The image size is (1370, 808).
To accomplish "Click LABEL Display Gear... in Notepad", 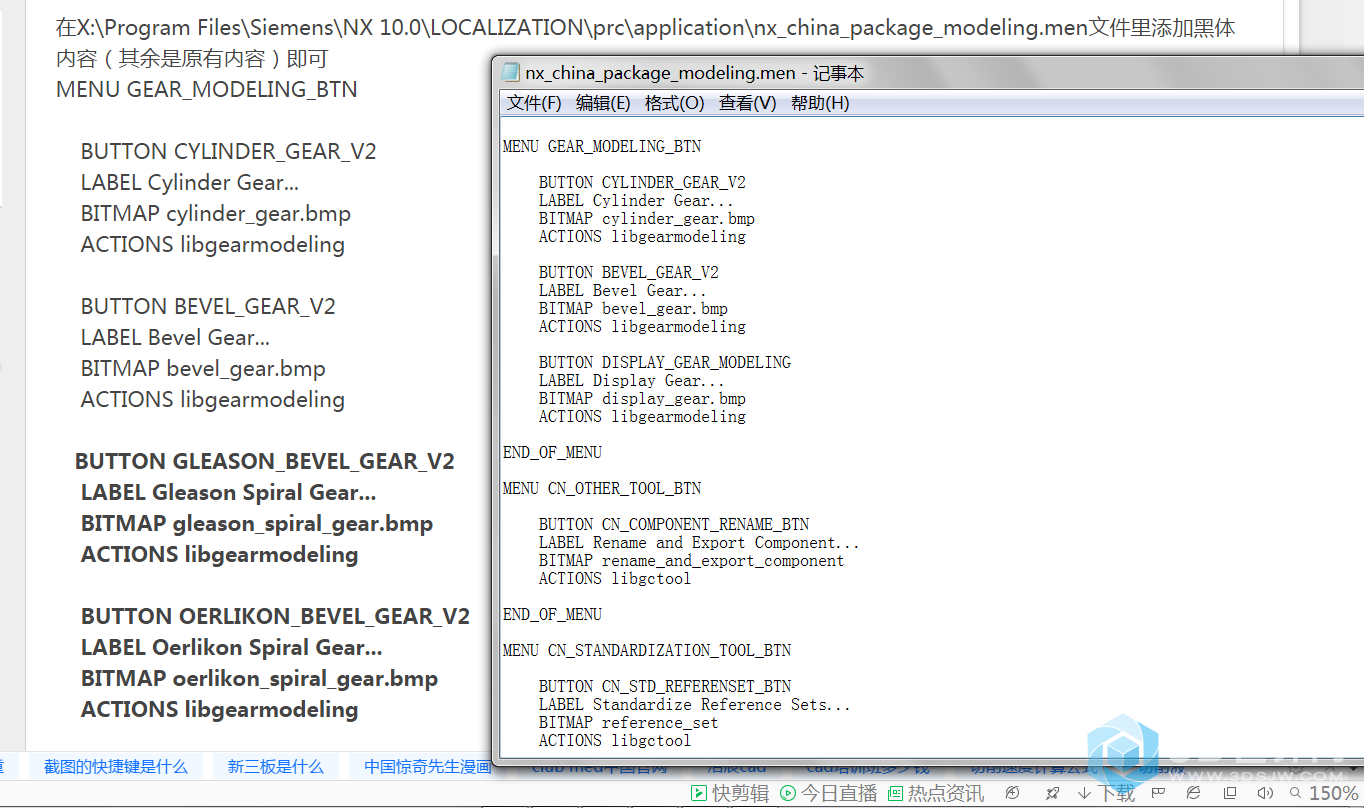I will pyautogui.click(x=632, y=380).
